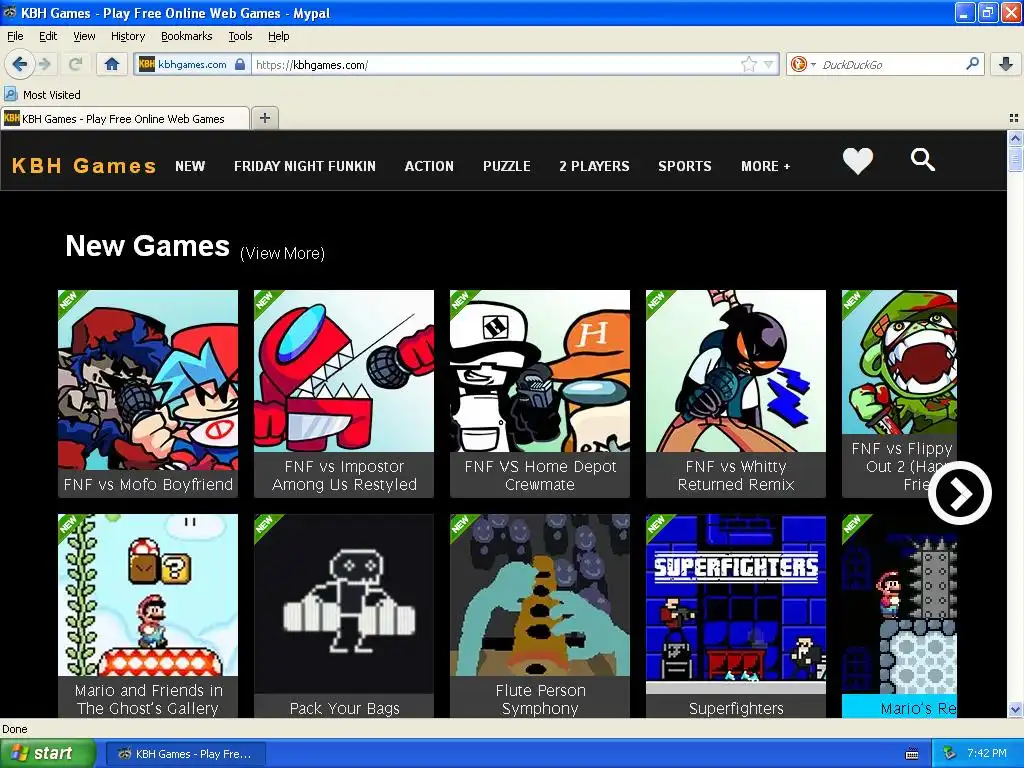Screen dimensions: 1024x768
Task: Click the scrollbar down arrow
Action: (x=1015, y=709)
